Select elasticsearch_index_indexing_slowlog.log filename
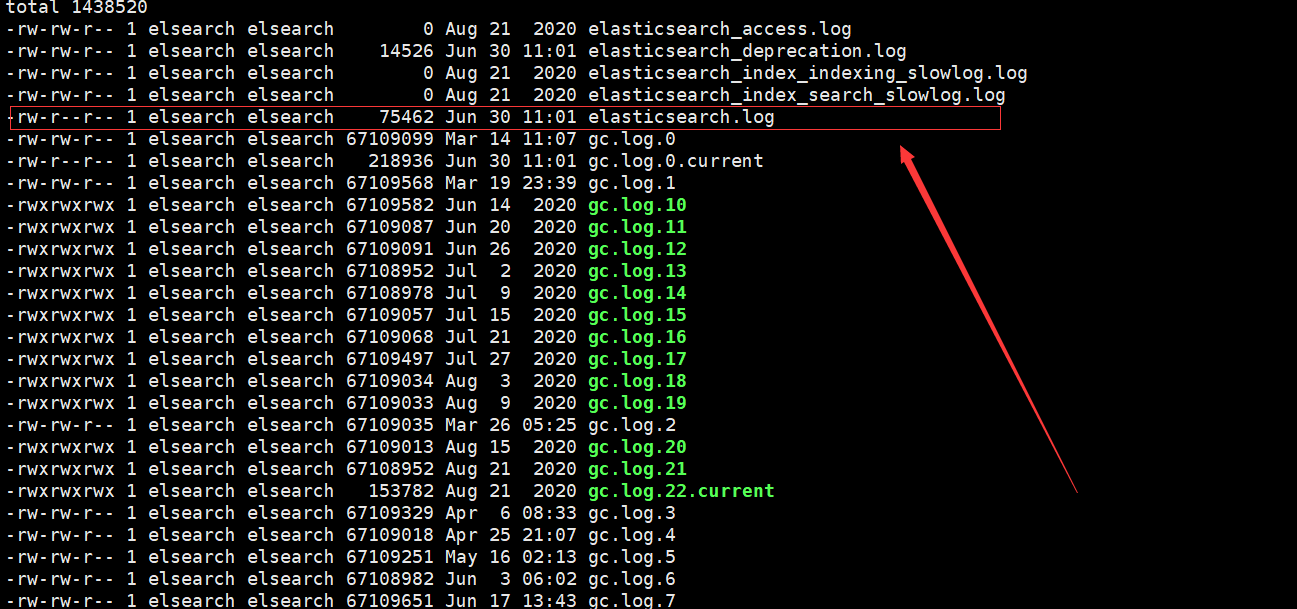Image resolution: width=1297 pixels, height=609 pixels. pyautogui.click(x=808, y=73)
